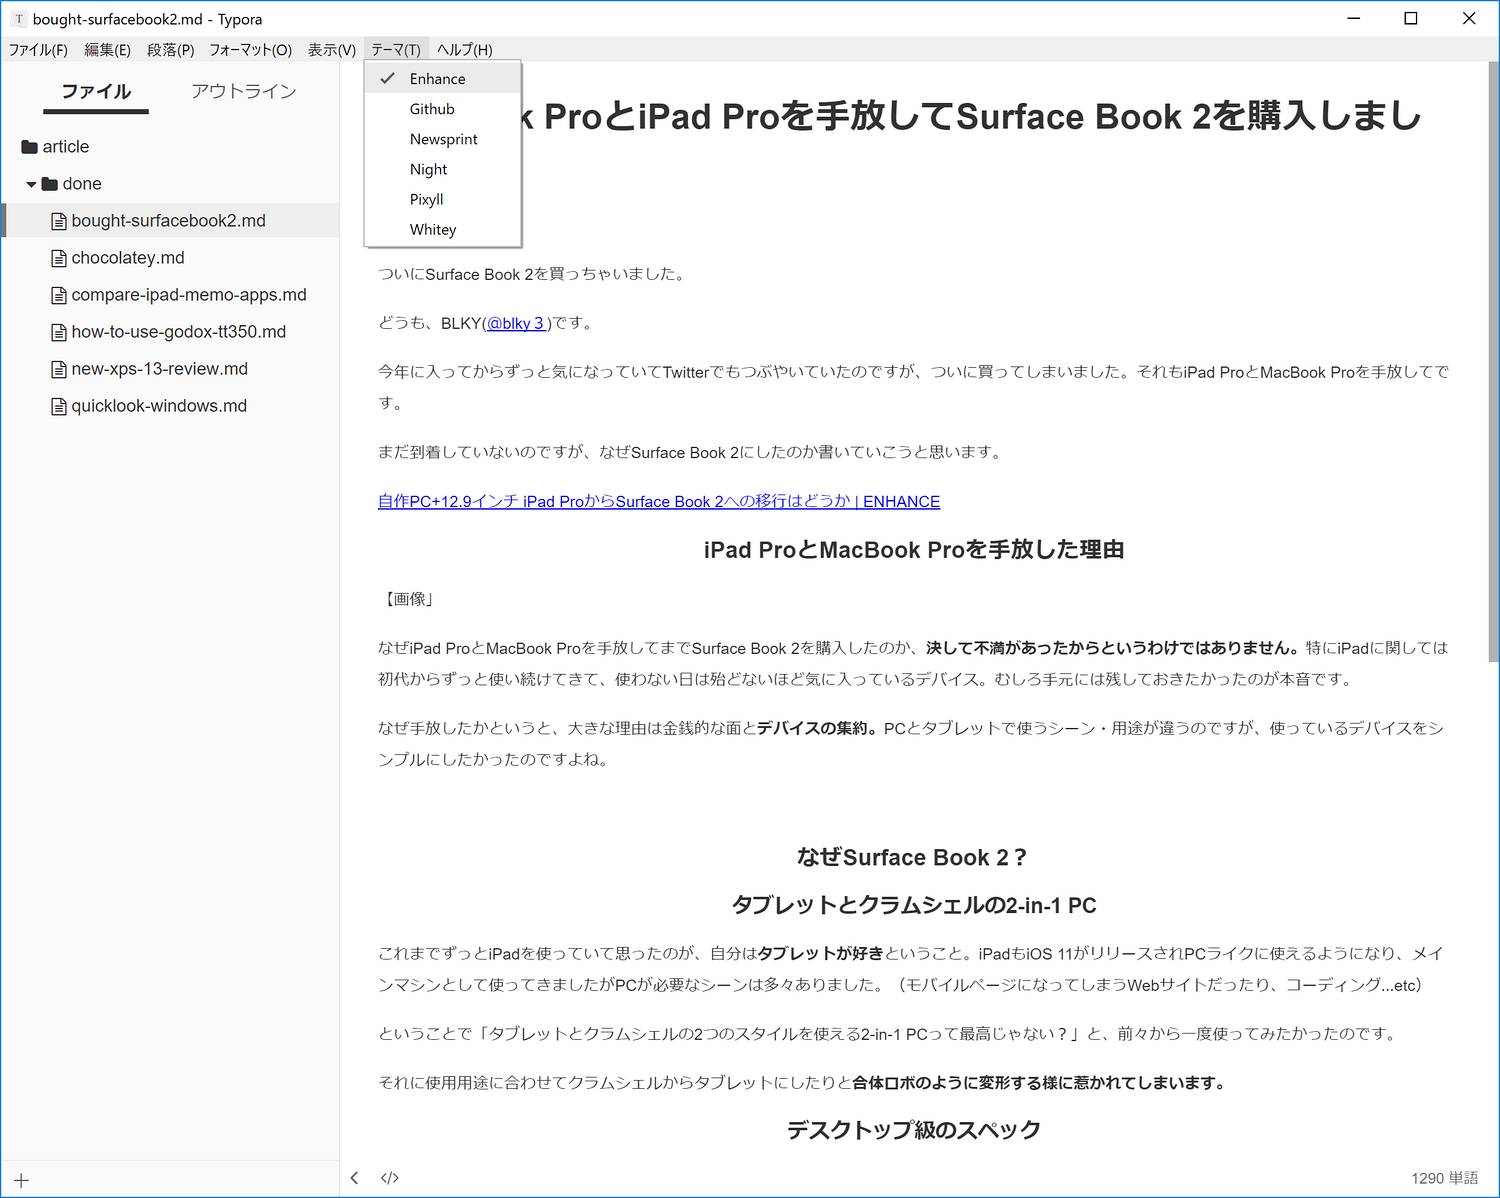Screen dimensions: 1500x1198
Task: Switch to the Night theme
Action: coord(443,169)
